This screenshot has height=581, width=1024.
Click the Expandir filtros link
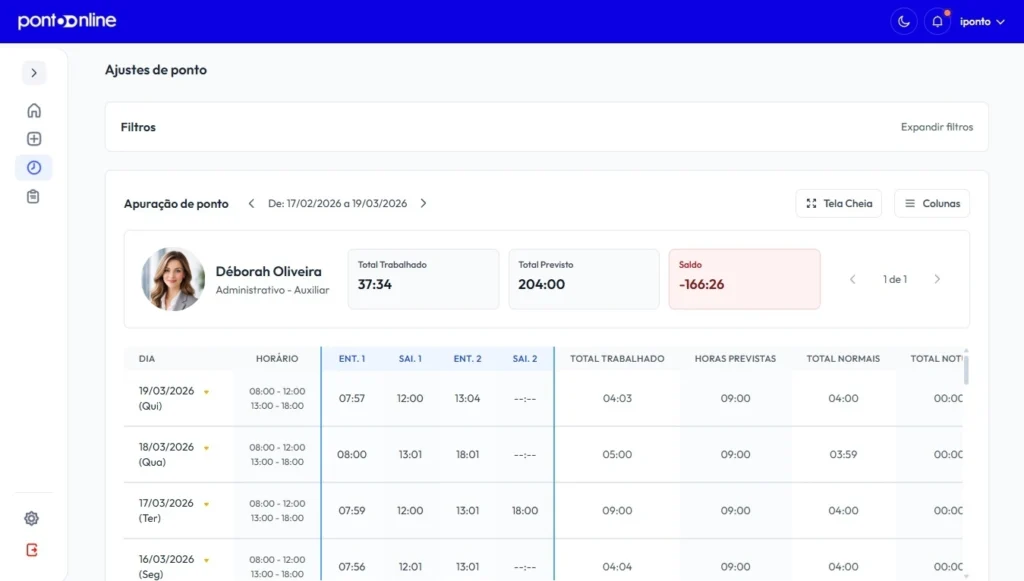937,127
